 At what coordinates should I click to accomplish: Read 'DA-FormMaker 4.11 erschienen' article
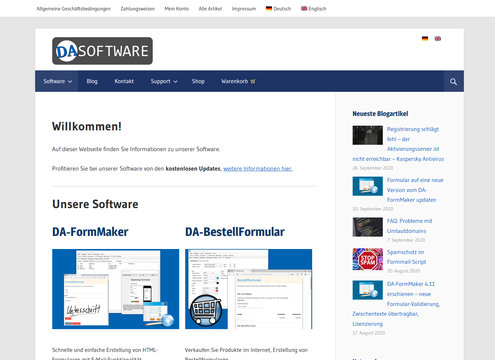tap(396, 304)
